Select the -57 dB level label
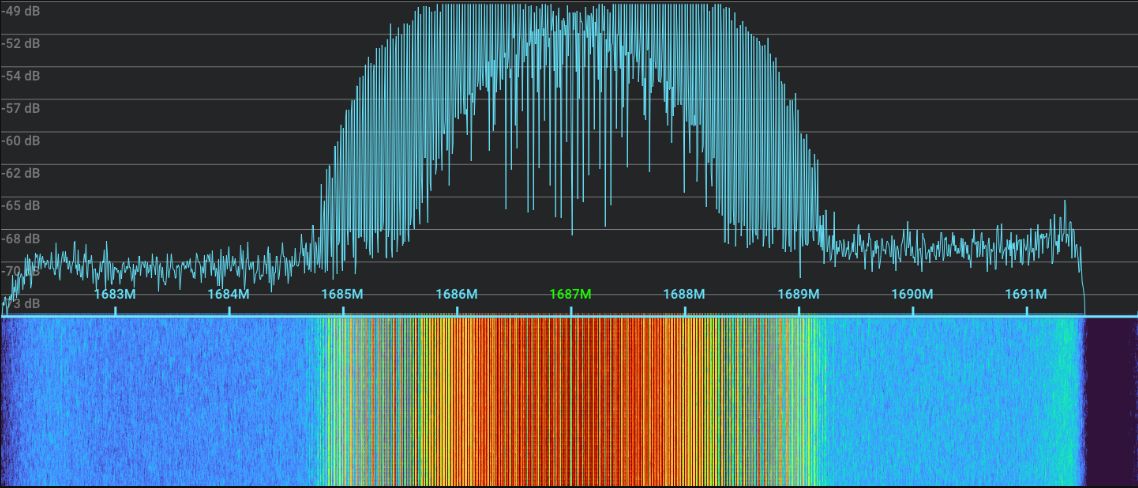Viewport: 1138px width, 488px height. [x=20, y=108]
